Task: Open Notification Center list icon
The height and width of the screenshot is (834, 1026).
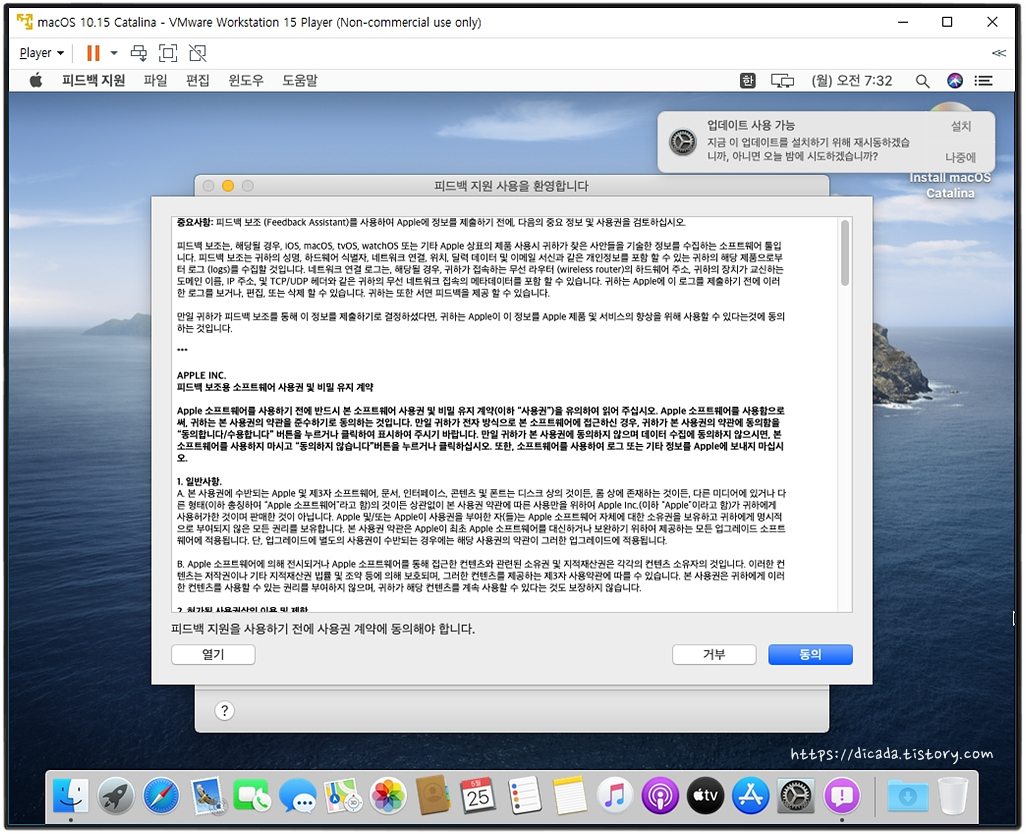Action: 983,80
